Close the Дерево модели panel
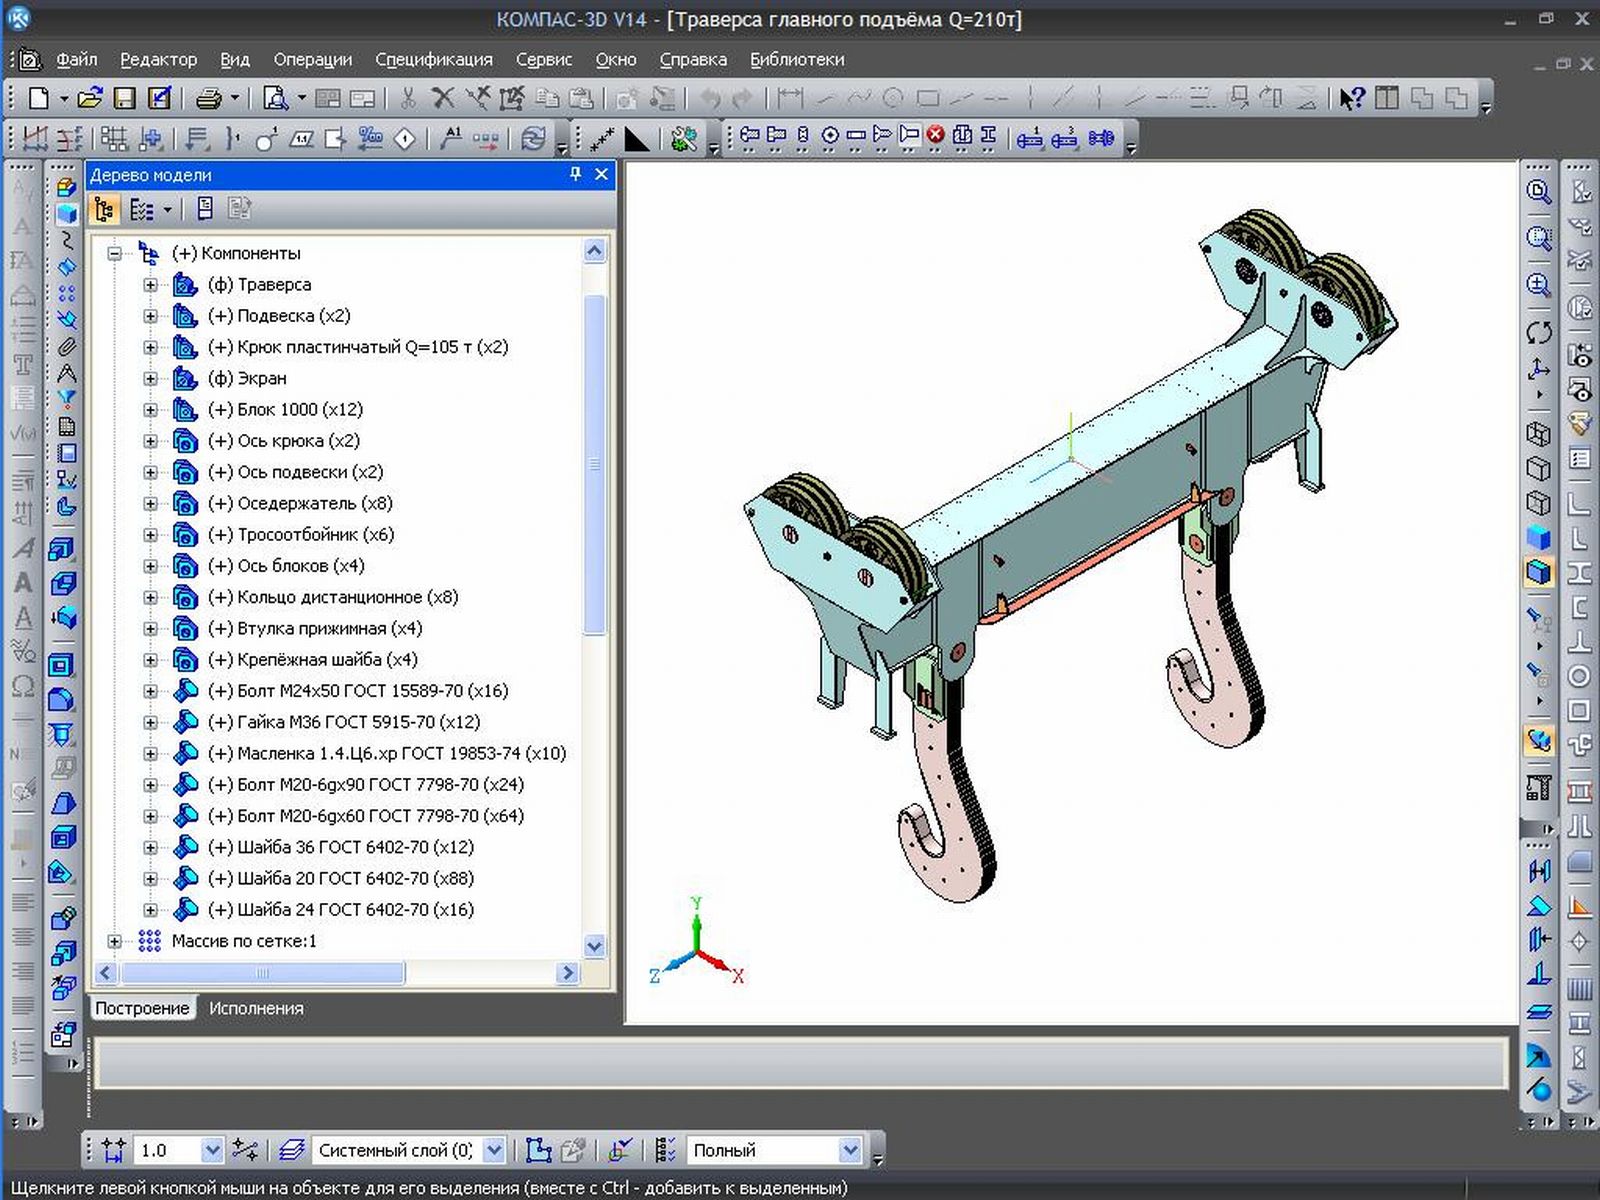The image size is (1600, 1200). [x=601, y=174]
